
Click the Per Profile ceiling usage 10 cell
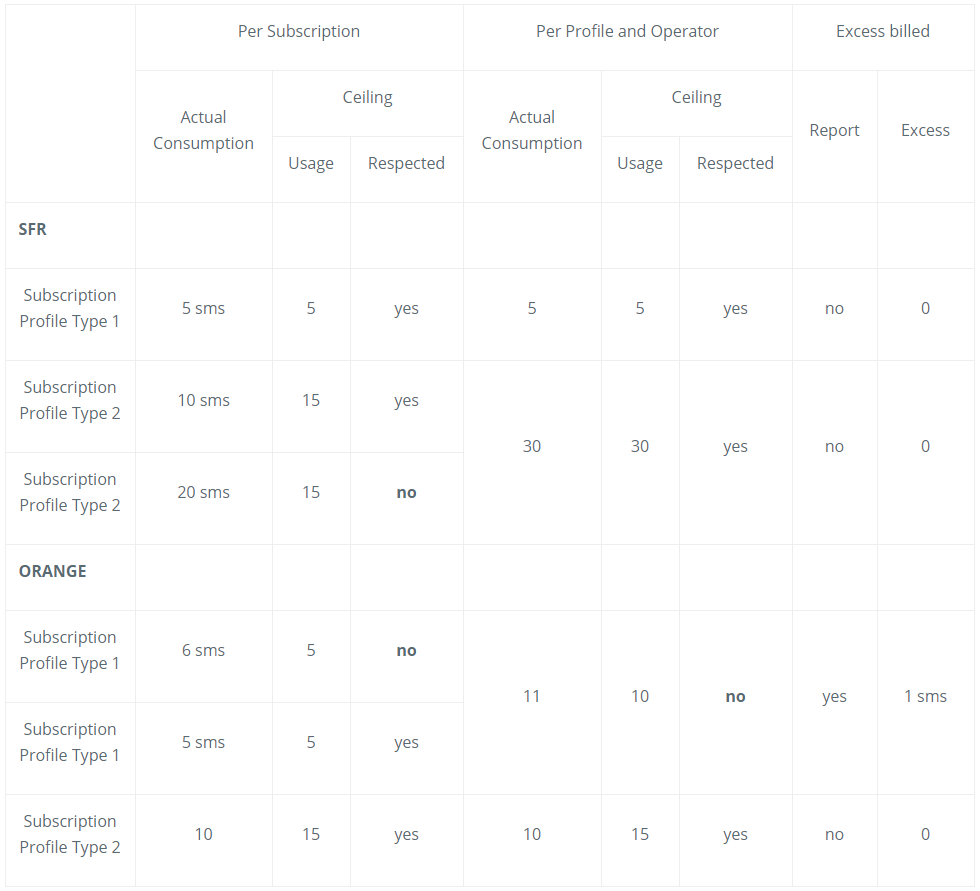640,696
